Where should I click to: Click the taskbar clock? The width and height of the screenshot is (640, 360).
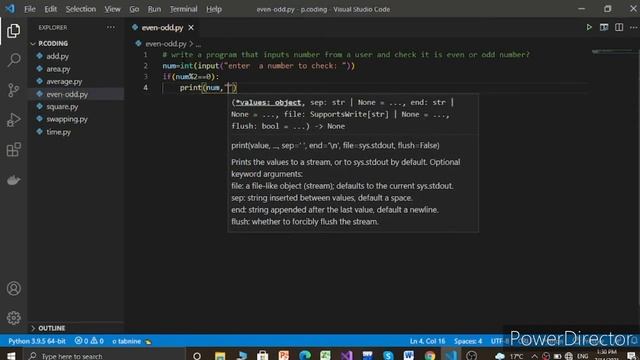(x=607, y=356)
